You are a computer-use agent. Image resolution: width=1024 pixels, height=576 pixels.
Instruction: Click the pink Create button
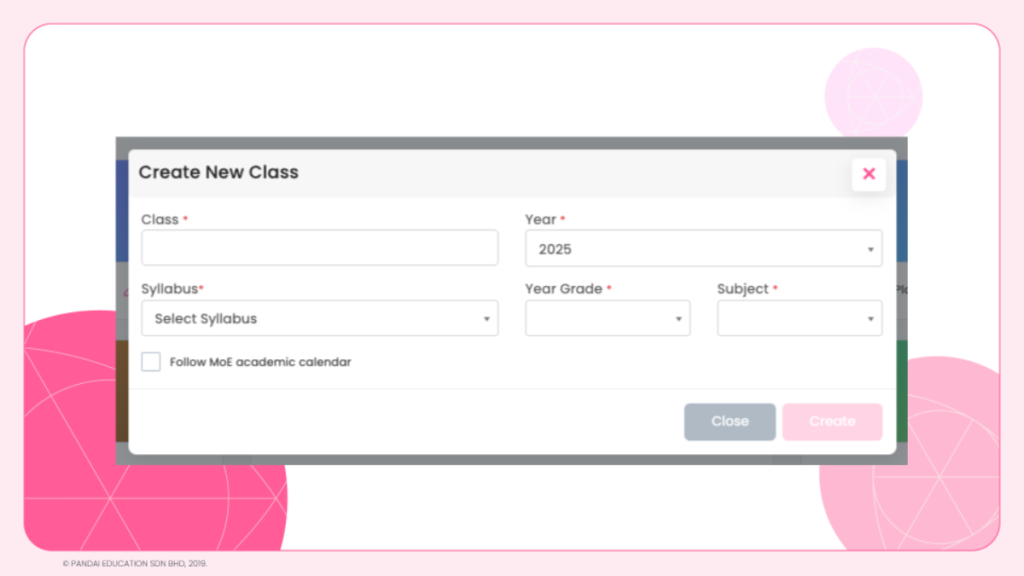point(832,421)
